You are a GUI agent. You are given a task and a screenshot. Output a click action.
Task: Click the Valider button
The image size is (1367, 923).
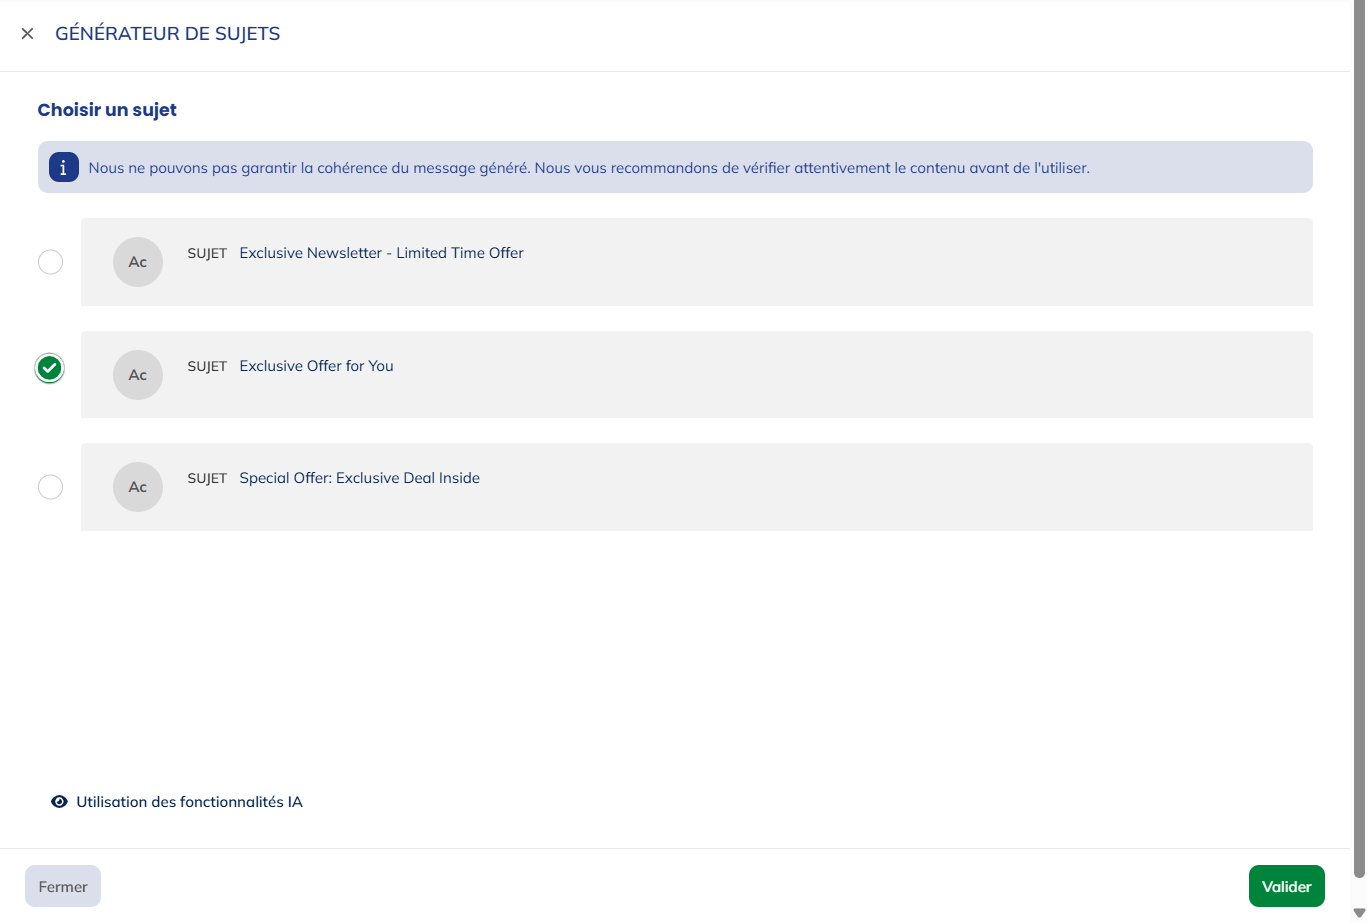[1286, 886]
